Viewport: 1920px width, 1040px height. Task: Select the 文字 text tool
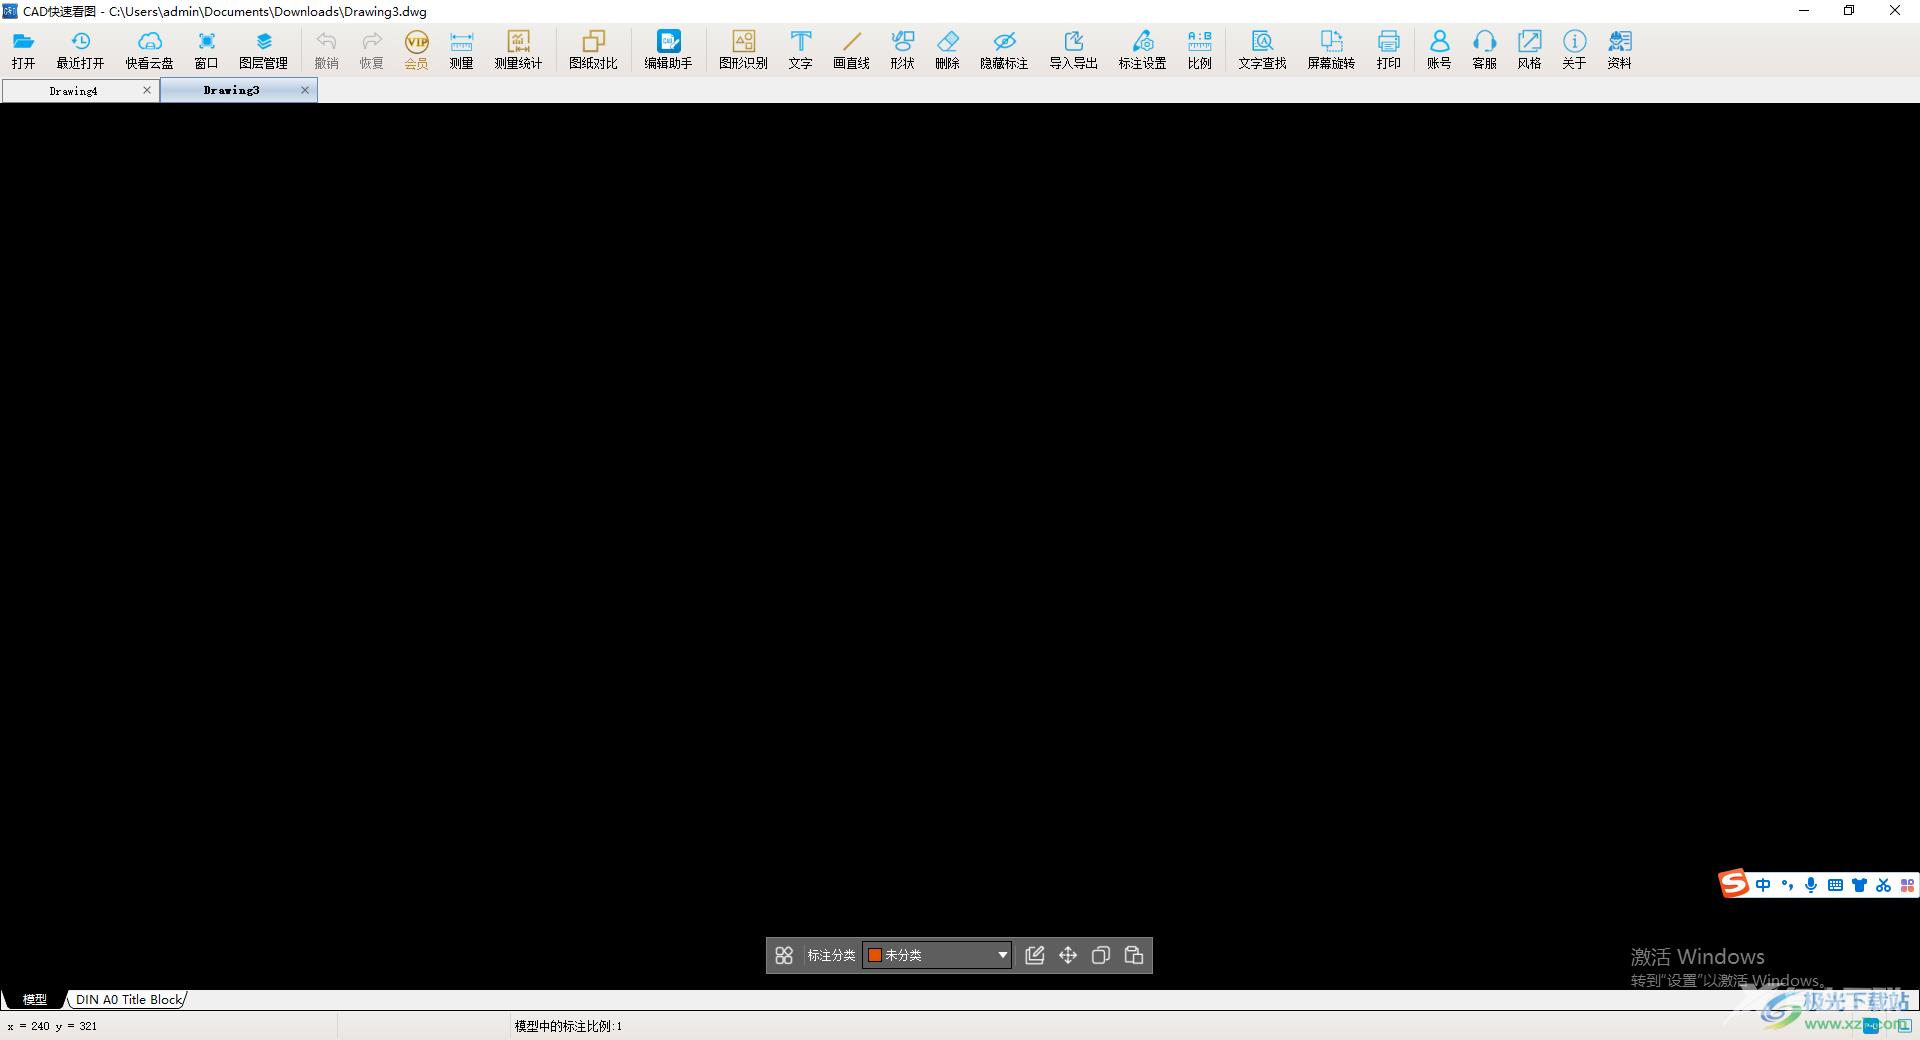click(x=800, y=49)
